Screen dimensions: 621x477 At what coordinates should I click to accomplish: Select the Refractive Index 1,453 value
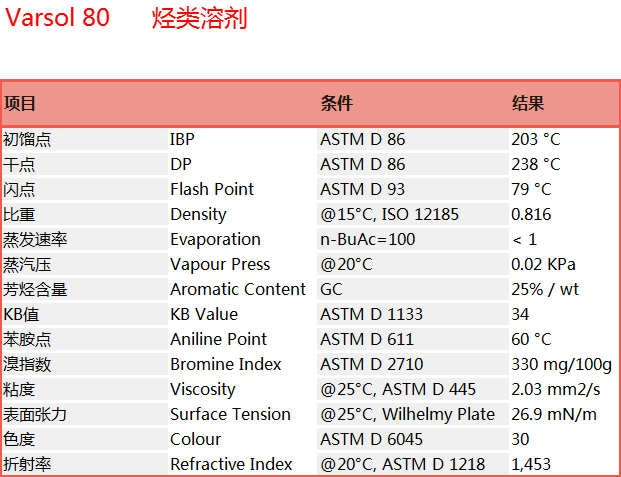point(531,464)
